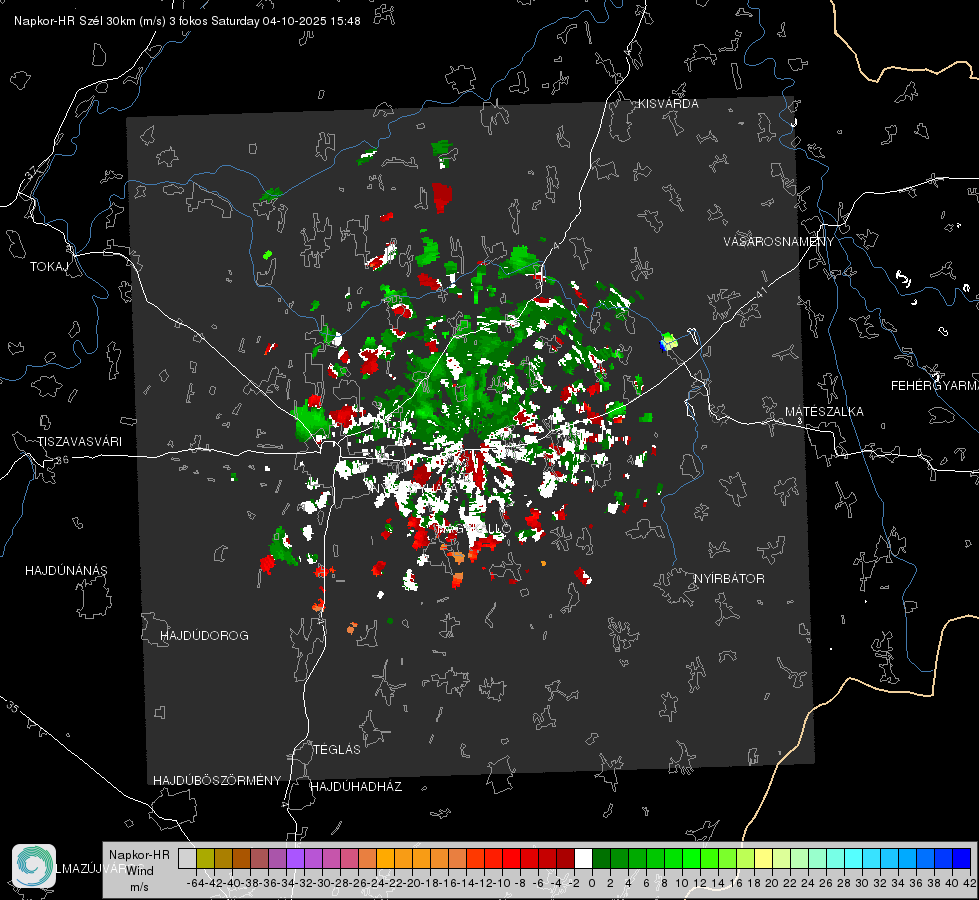Click the 42 value at the legend's end
The width and height of the screenshot is (979, 900).
(969, 884)
